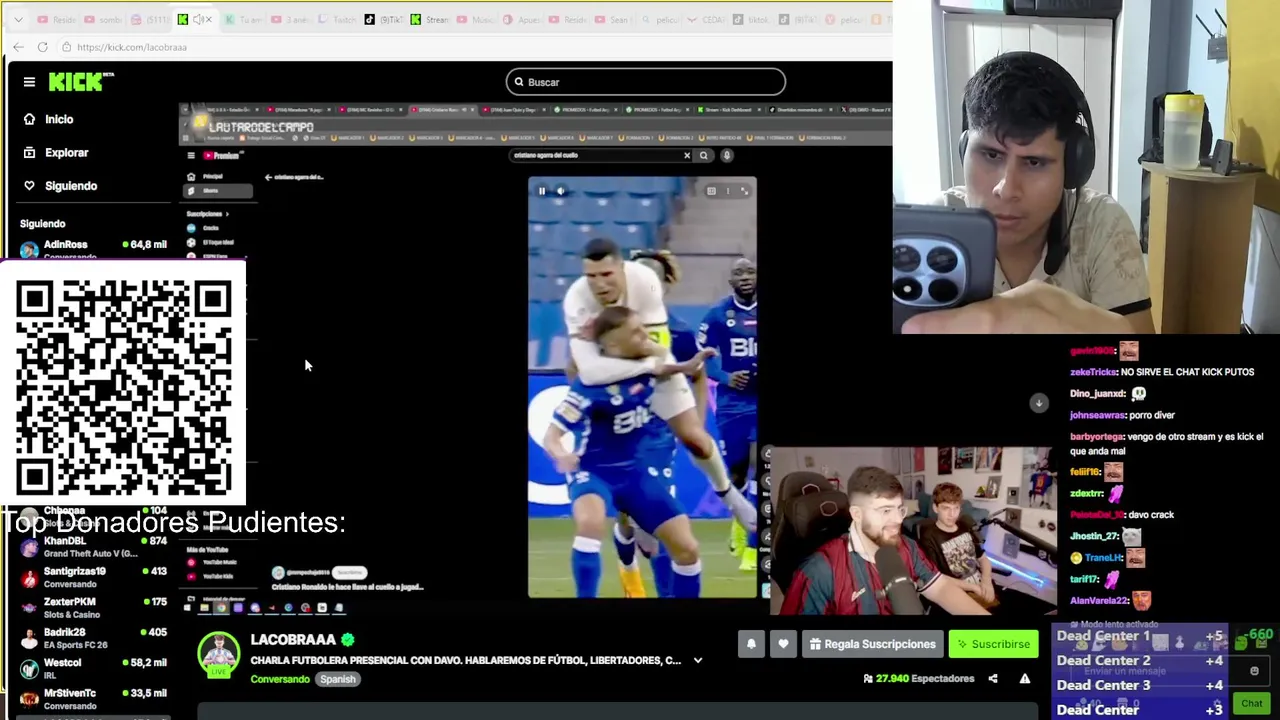Click the report warning triangle icon

1025,679
